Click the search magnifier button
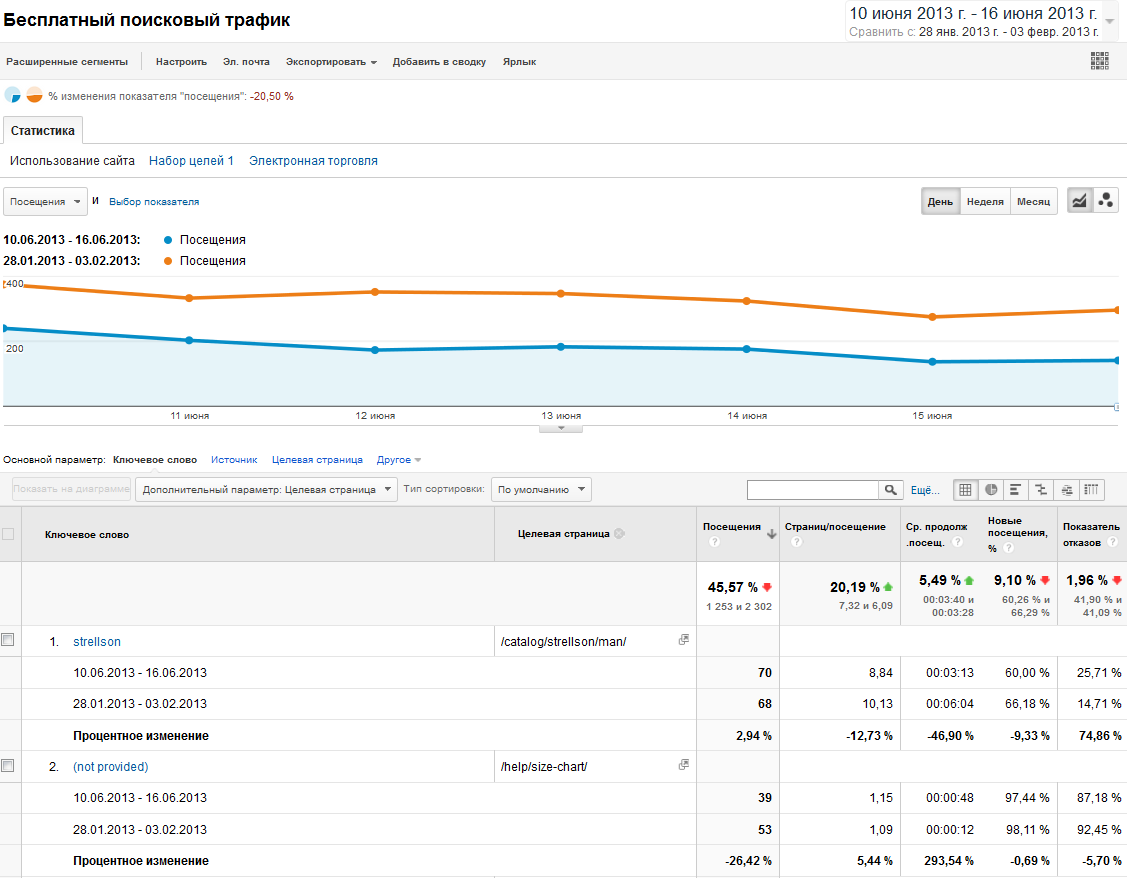Screen dimensions: 1127x878 click(891, 489)
